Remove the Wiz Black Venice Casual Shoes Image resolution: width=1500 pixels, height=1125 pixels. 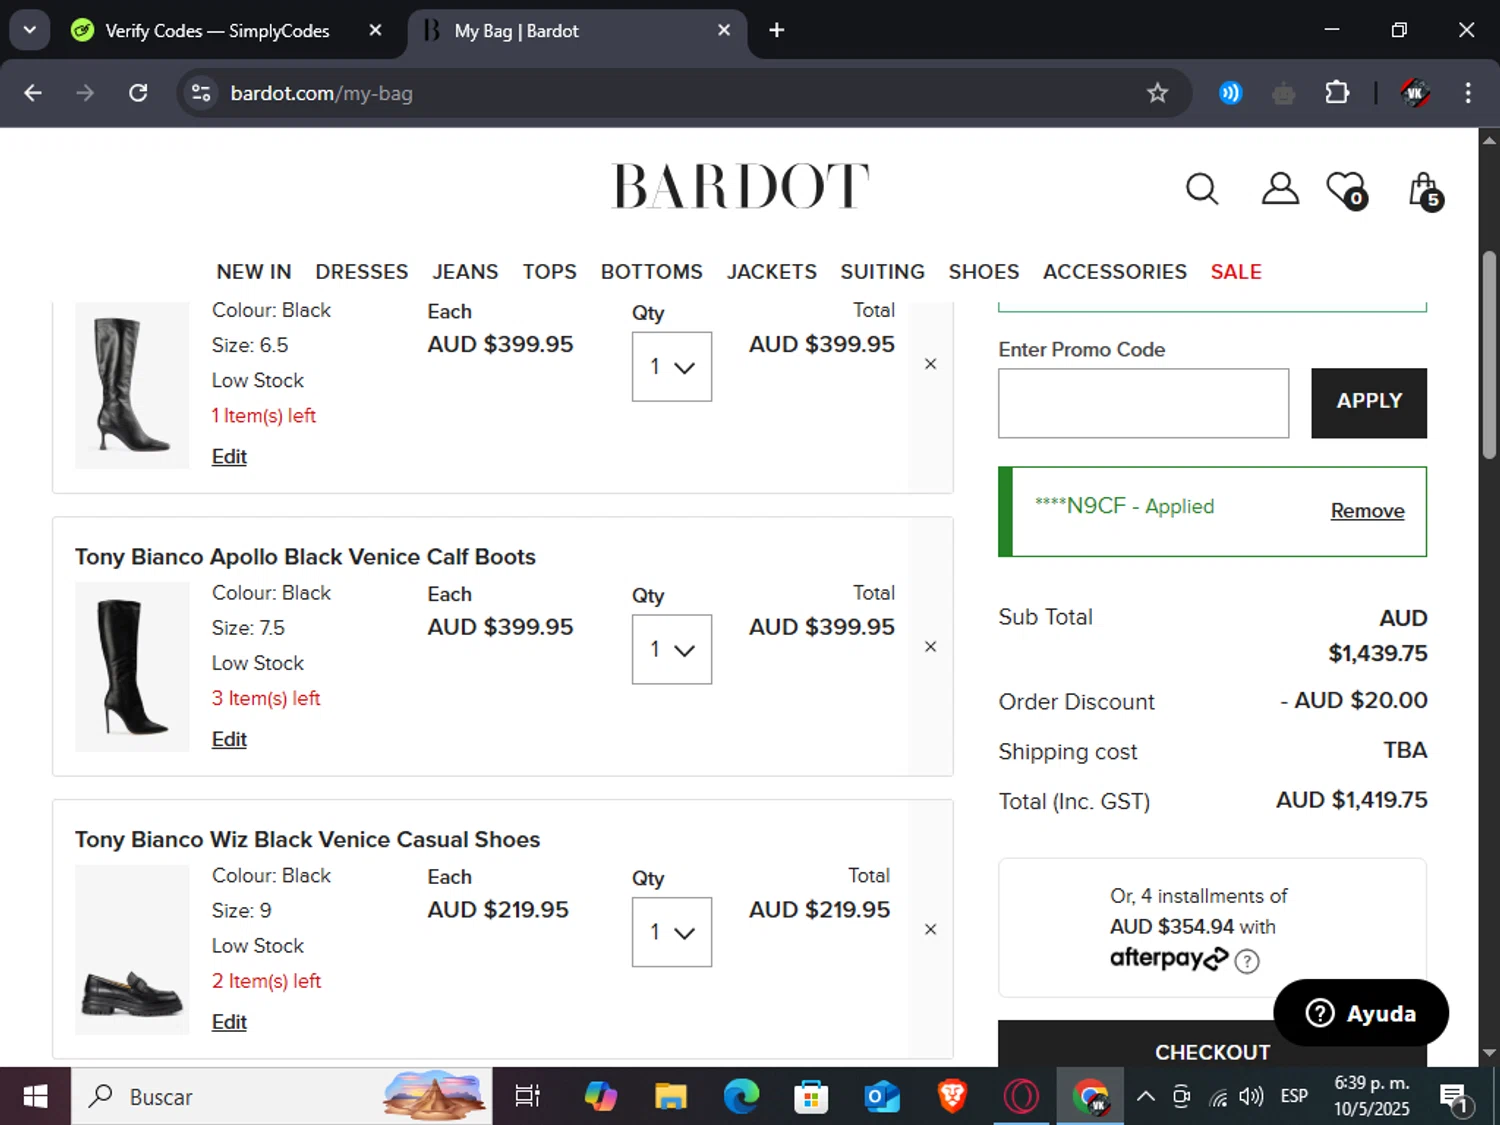click(x=931, y=930)
